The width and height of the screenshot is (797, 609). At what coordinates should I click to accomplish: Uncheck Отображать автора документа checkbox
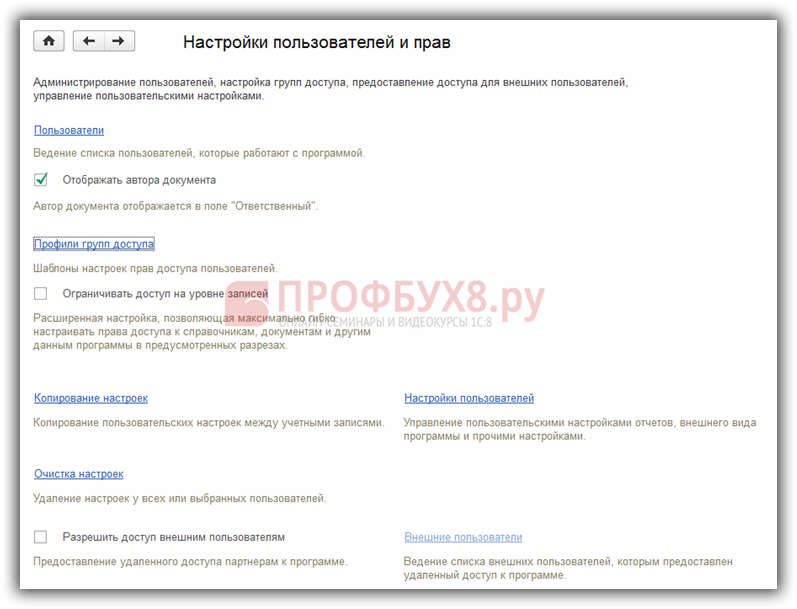coord(41,180)
